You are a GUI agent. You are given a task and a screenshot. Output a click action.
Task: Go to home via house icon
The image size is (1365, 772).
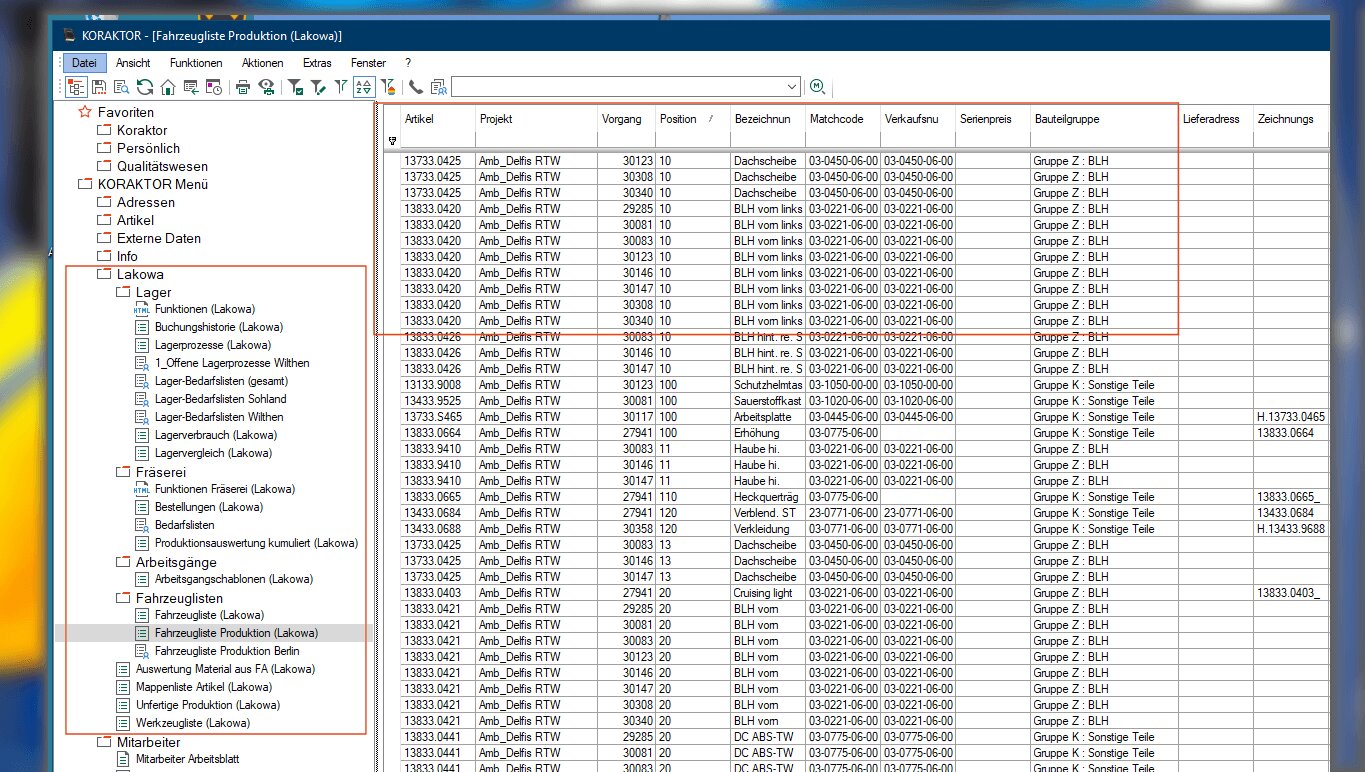pyautogui.click(x=168, y=87)
